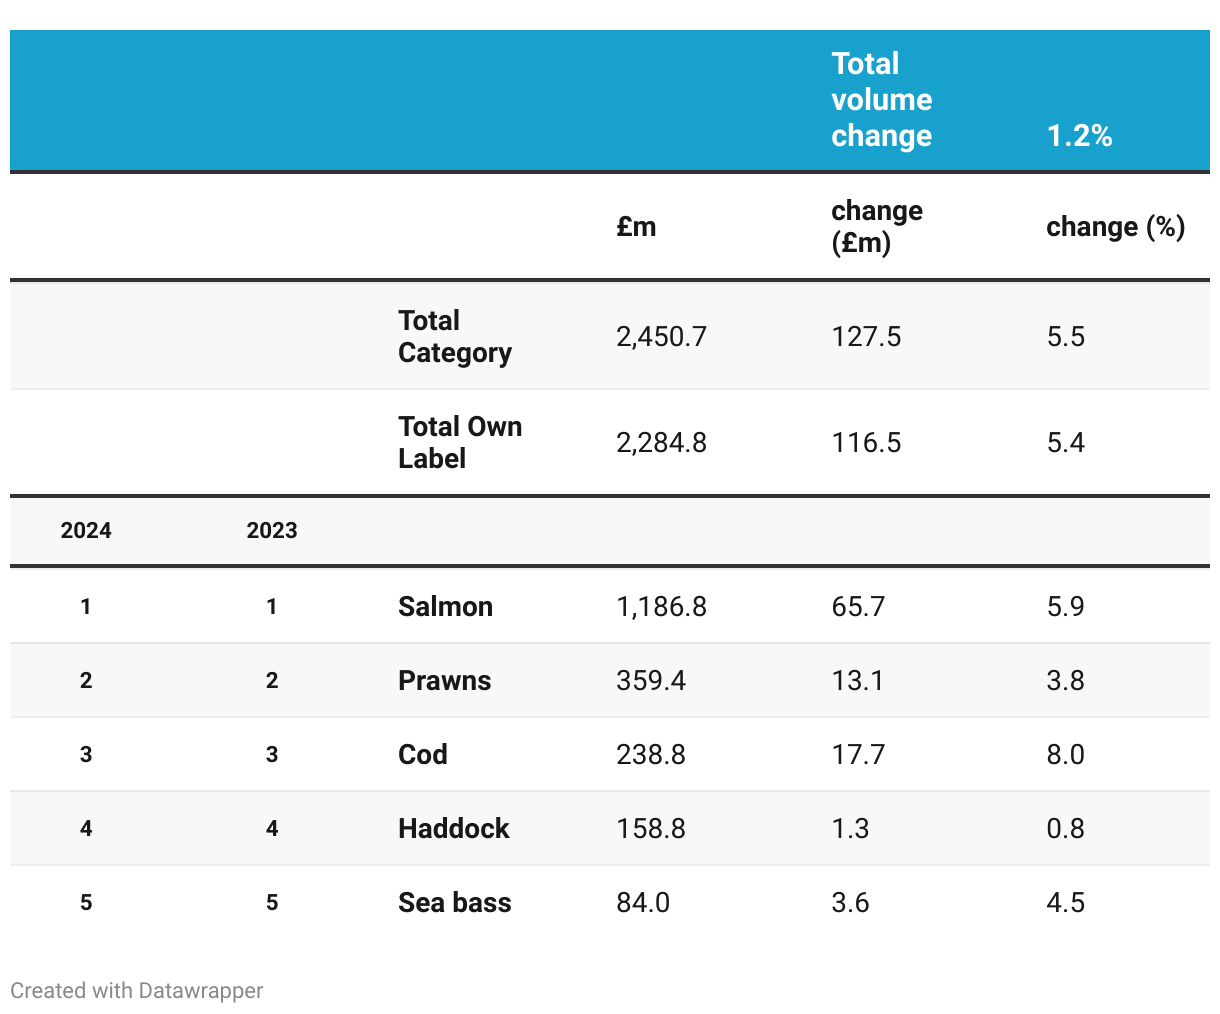Click the 'Created with Datawrapper' link
This screenshot has height=1014, width=1220.
click(x=137, y=991)
